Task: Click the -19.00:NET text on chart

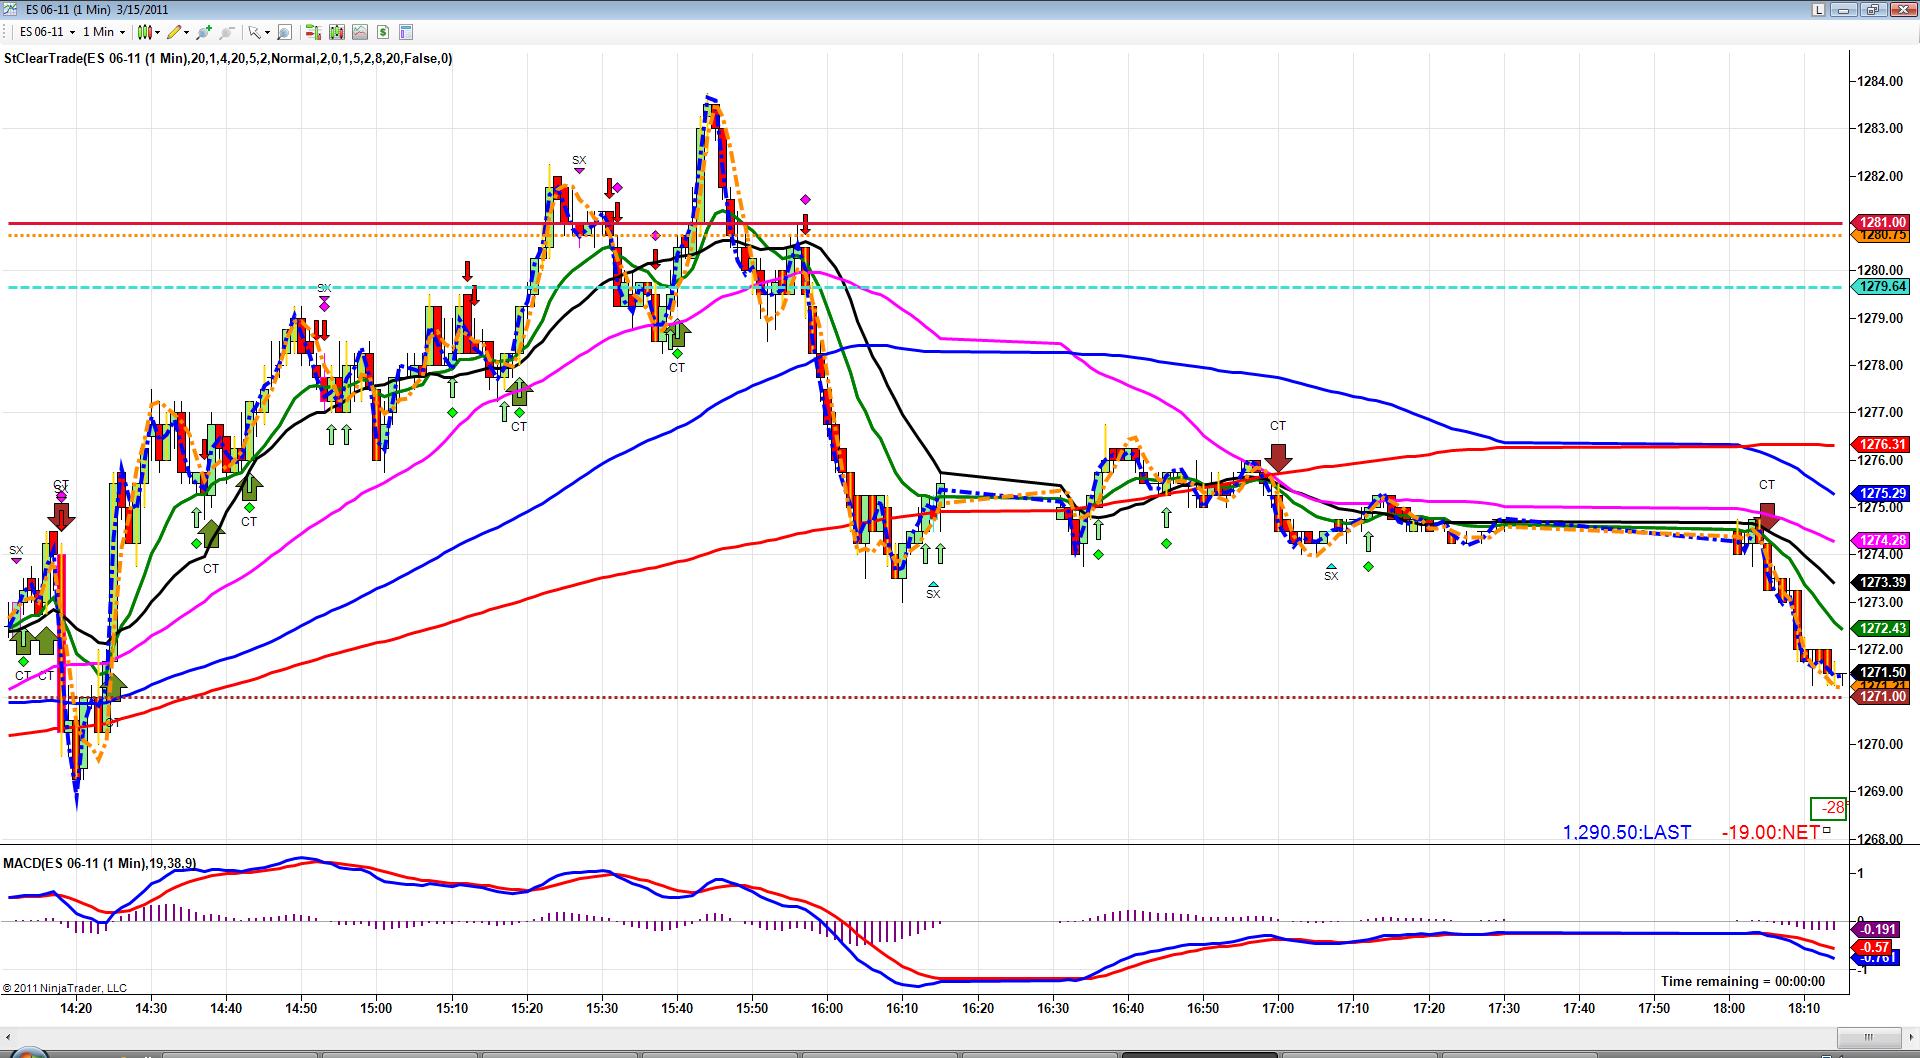Action: 1771,832
